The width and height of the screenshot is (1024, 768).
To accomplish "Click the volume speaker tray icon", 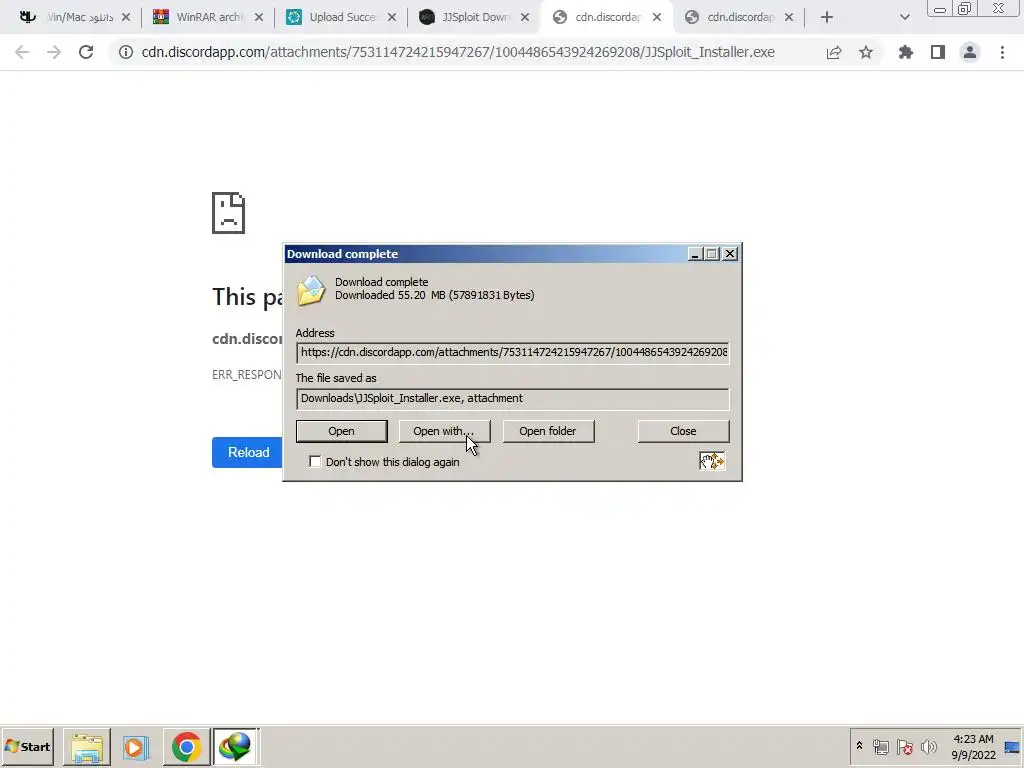I will 929,747.
